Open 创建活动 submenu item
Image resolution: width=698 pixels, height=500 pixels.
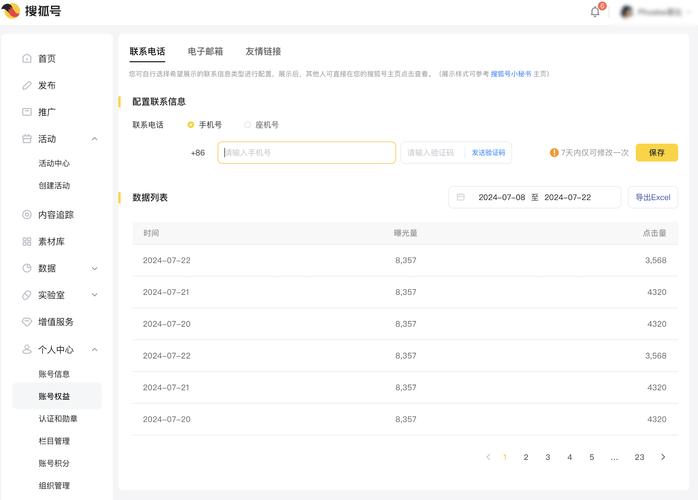coord(54,186)
